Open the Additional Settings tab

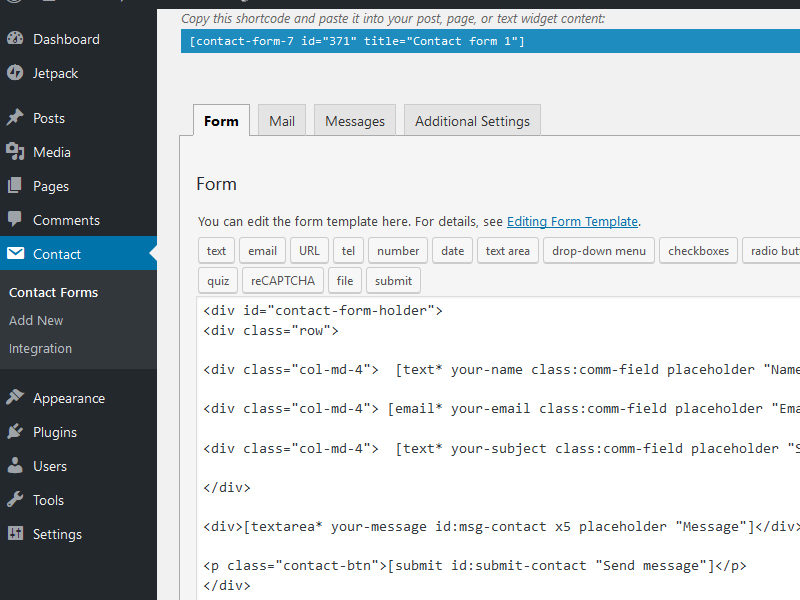coord(472,121)
